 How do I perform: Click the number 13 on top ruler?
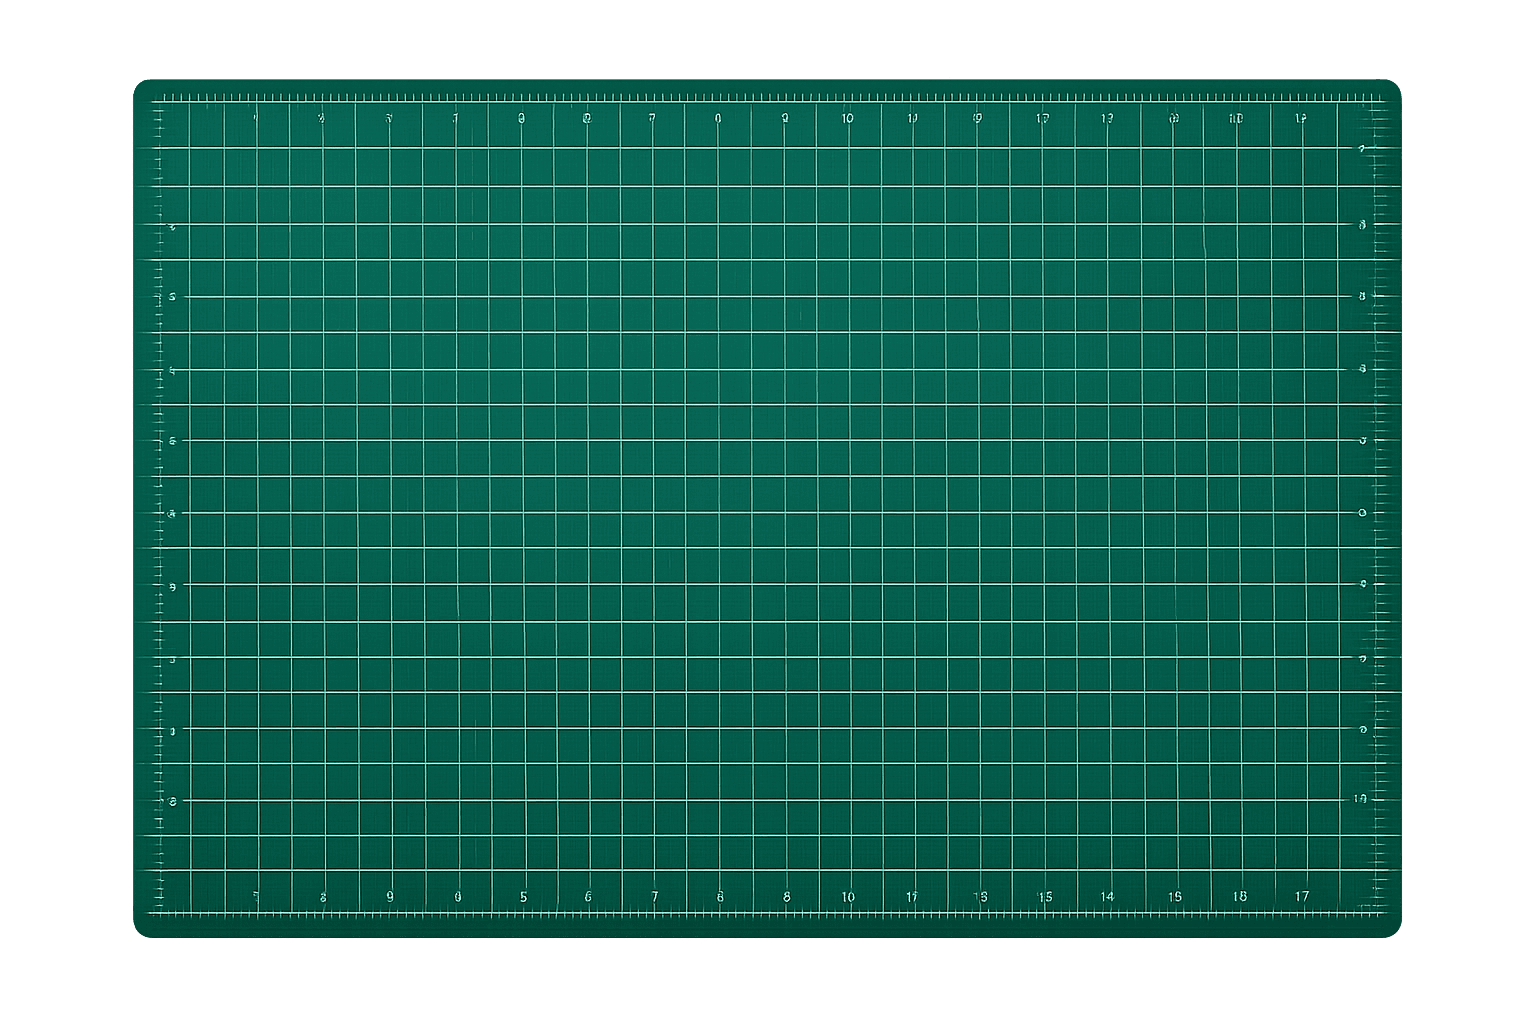tap(1107, 118)
